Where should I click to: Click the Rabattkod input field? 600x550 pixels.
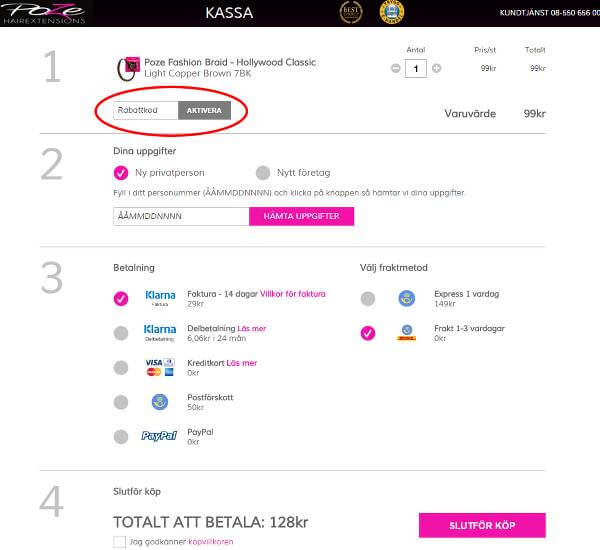click(x=146, y=111)
